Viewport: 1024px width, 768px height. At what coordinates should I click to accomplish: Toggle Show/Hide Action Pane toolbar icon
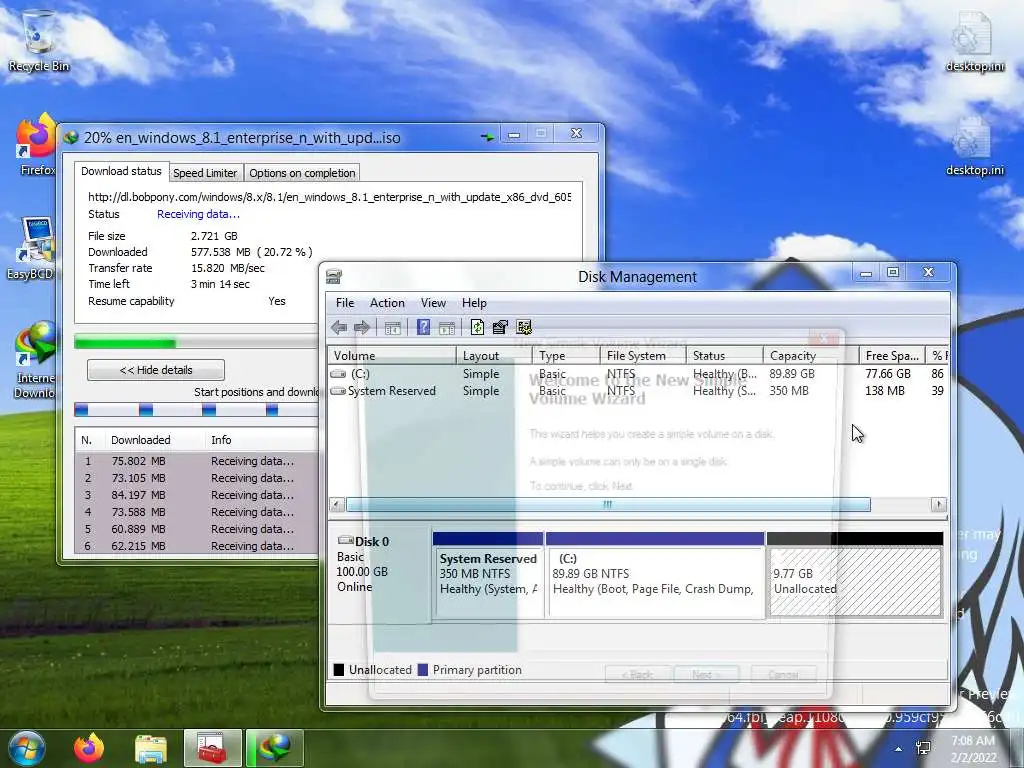coord(447,328)
